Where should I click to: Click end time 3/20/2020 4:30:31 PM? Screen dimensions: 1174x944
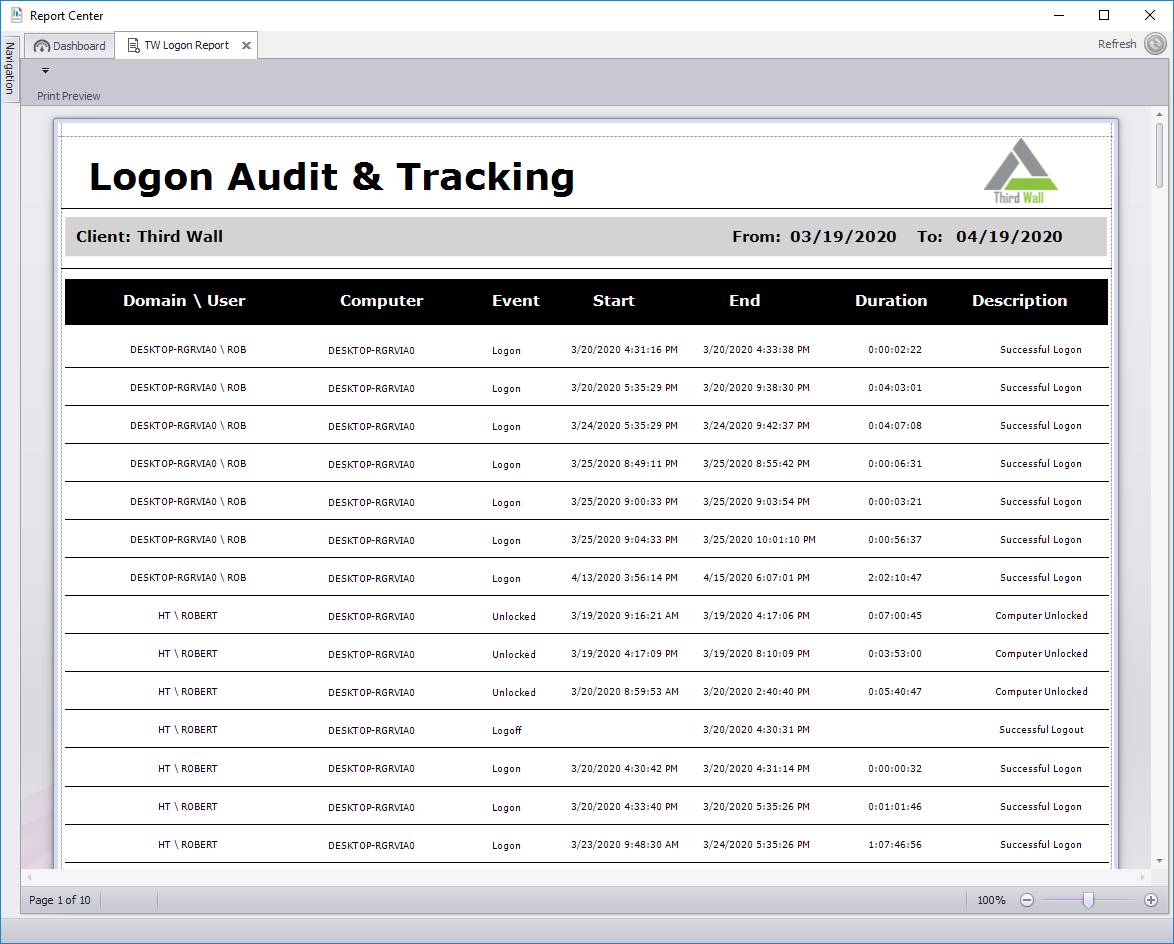tap(756, 730)
